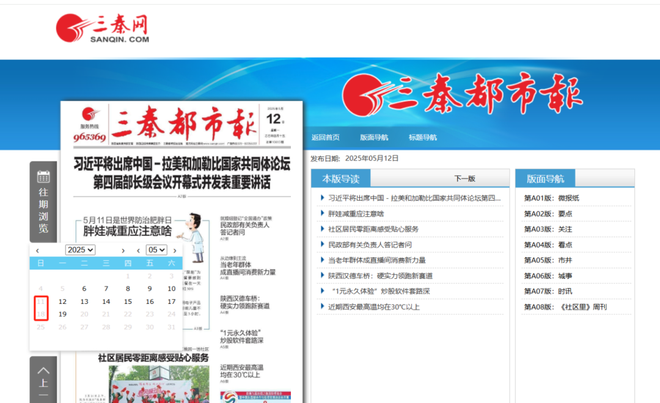Select date 13 in the calendar
The image size is (660, 403).
[84, 302]
